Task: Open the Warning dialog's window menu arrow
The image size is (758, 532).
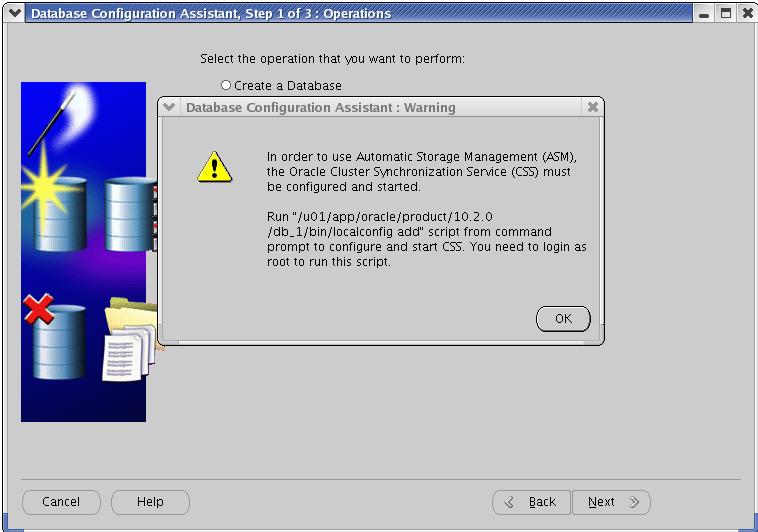Action: pyautogui.click(x=169, y=107)
